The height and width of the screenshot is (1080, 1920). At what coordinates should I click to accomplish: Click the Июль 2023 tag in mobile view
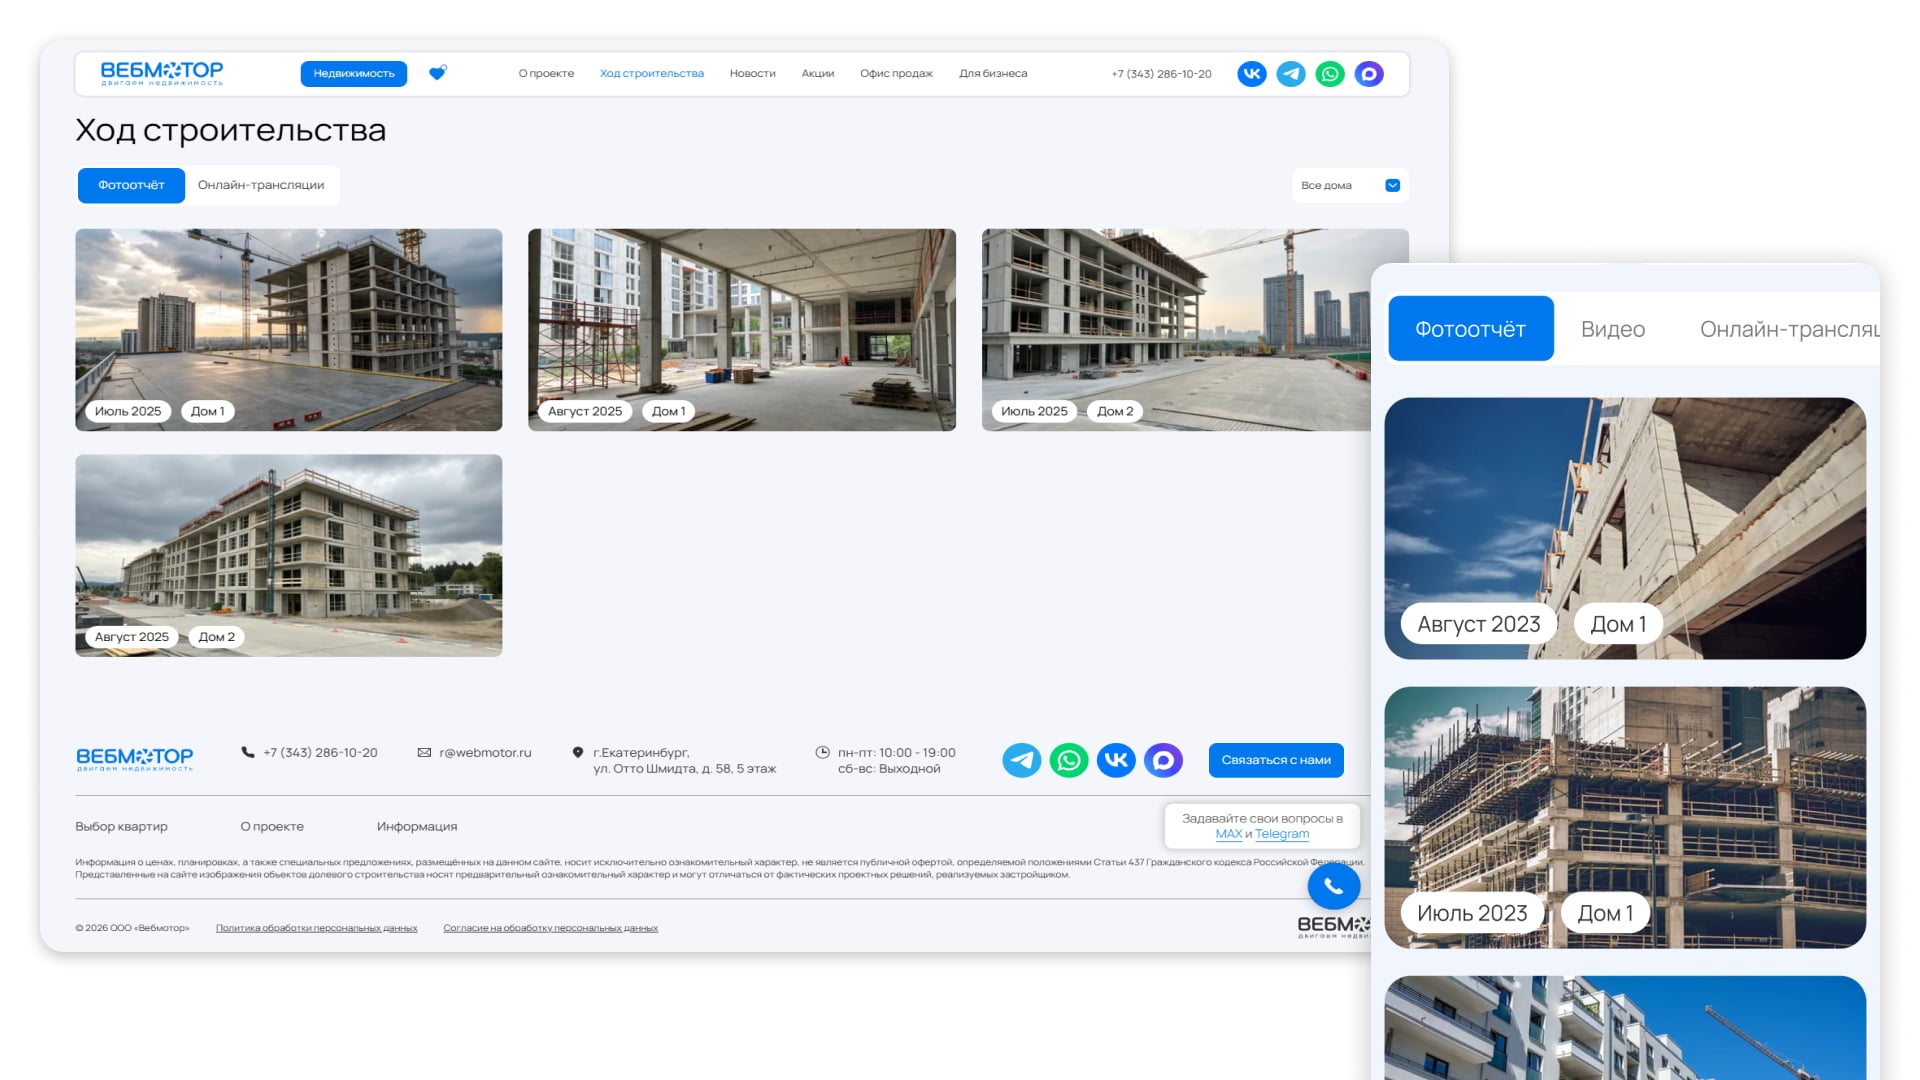pyautogui.click(x=1472, y=913)
